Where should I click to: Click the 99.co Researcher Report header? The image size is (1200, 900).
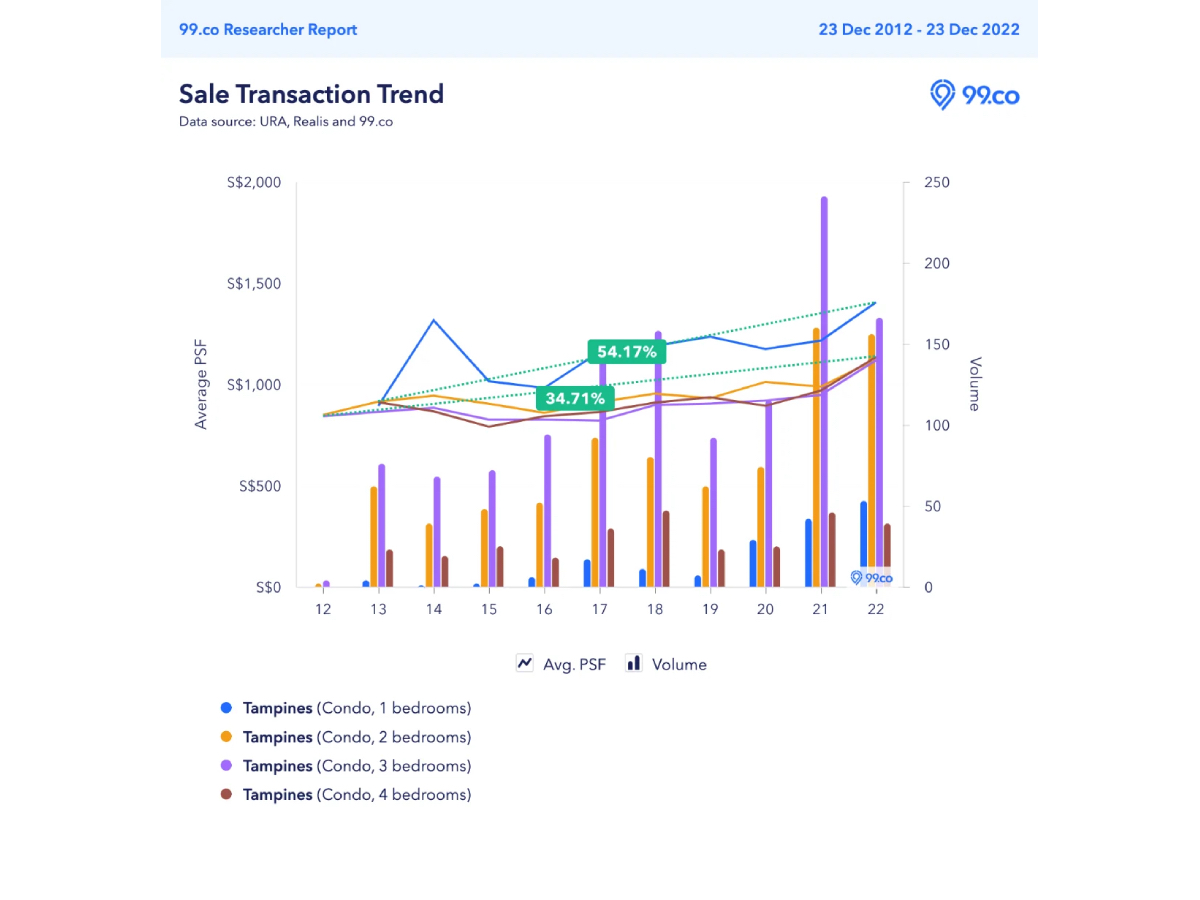click(x=267, y=29)
